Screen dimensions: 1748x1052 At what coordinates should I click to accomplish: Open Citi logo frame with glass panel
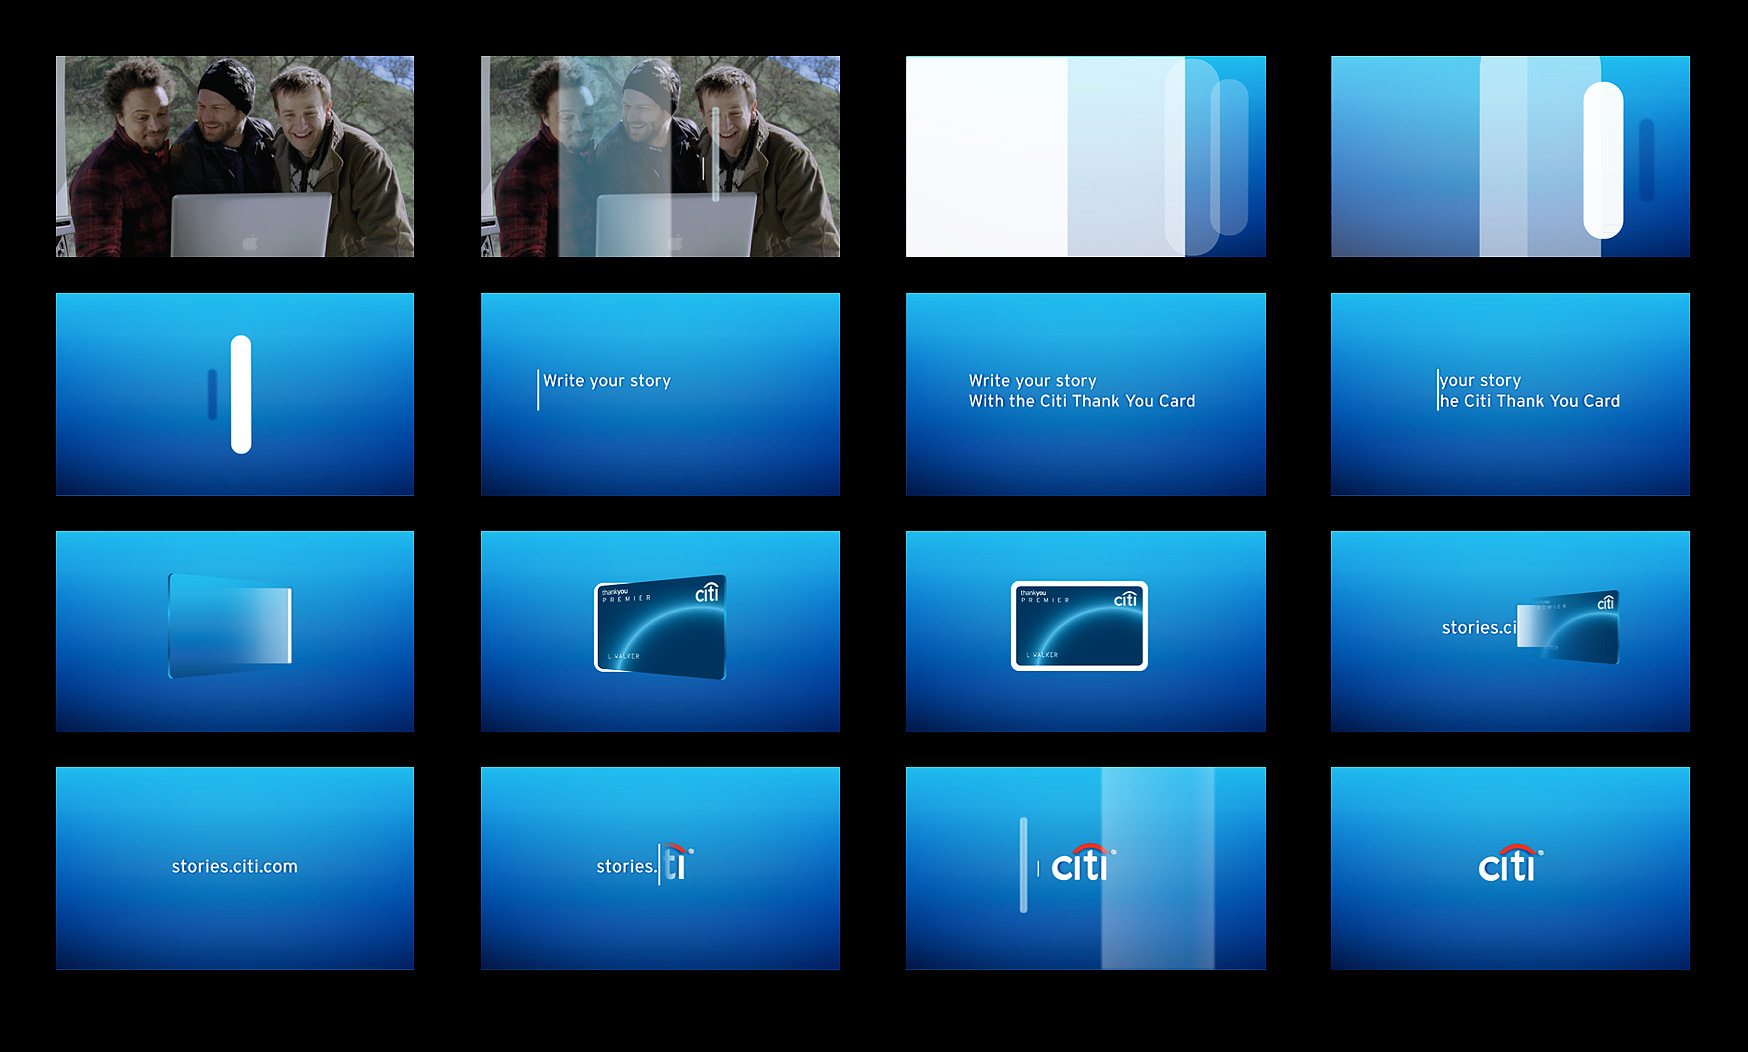pos(1086,868)
